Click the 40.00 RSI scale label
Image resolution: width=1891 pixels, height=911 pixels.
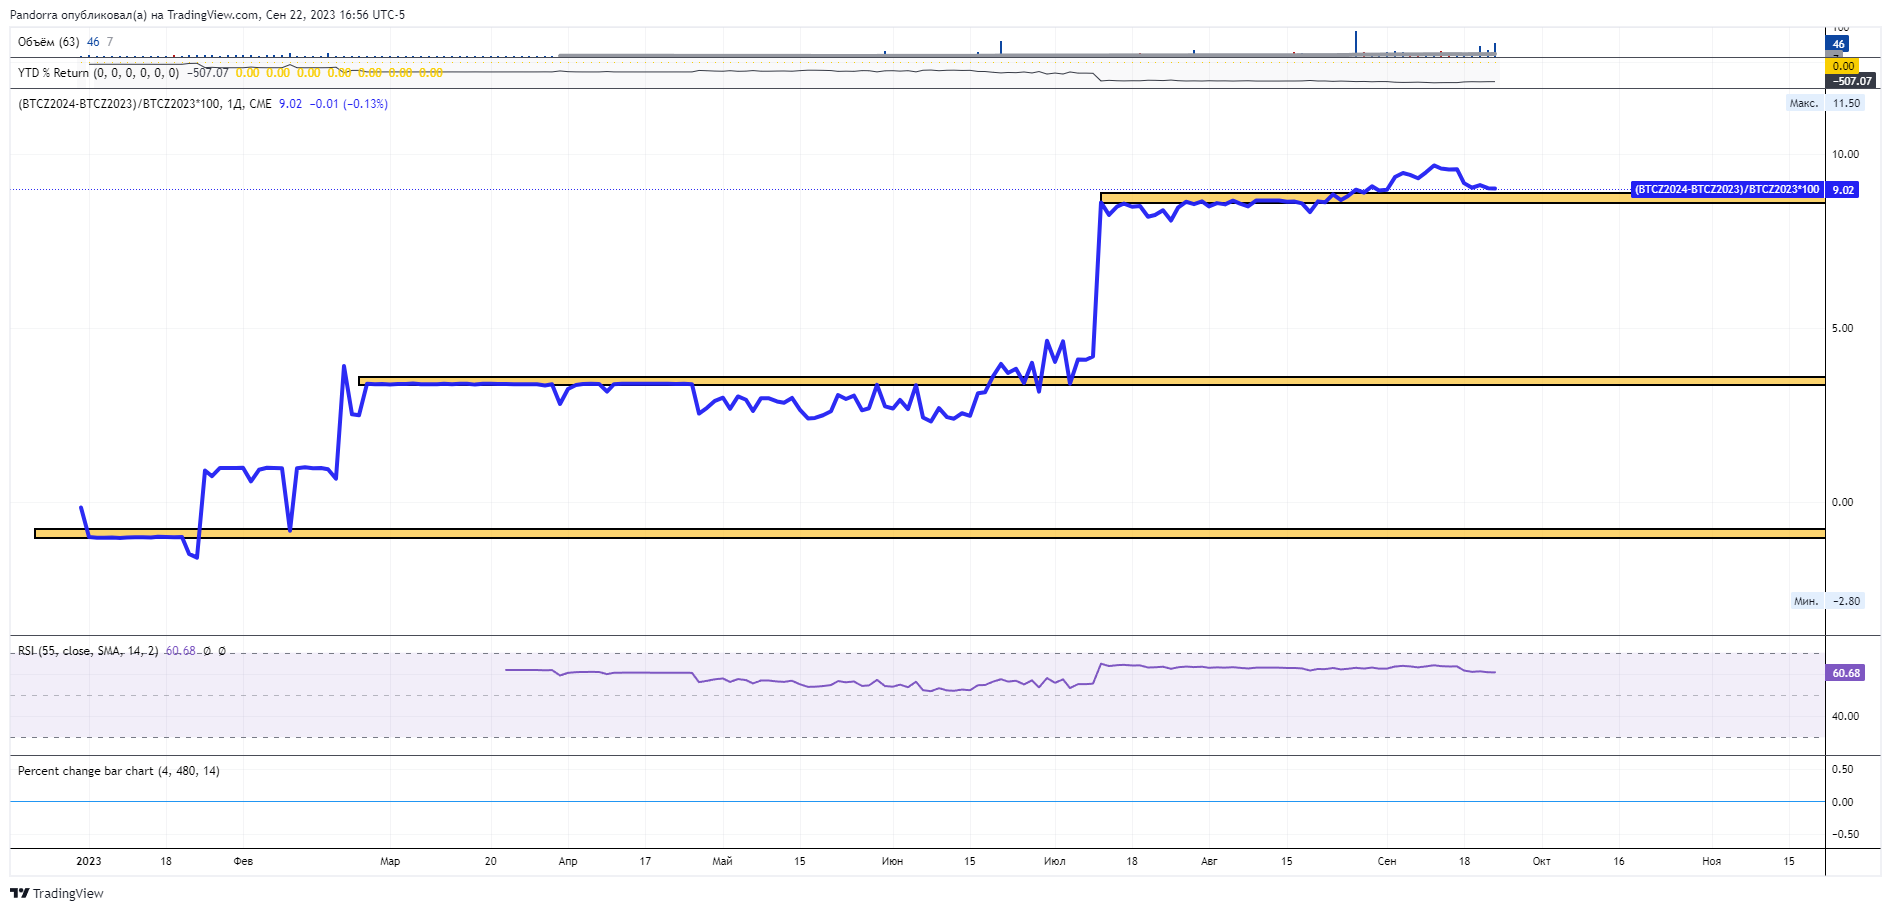click(x=1845, y=716)
